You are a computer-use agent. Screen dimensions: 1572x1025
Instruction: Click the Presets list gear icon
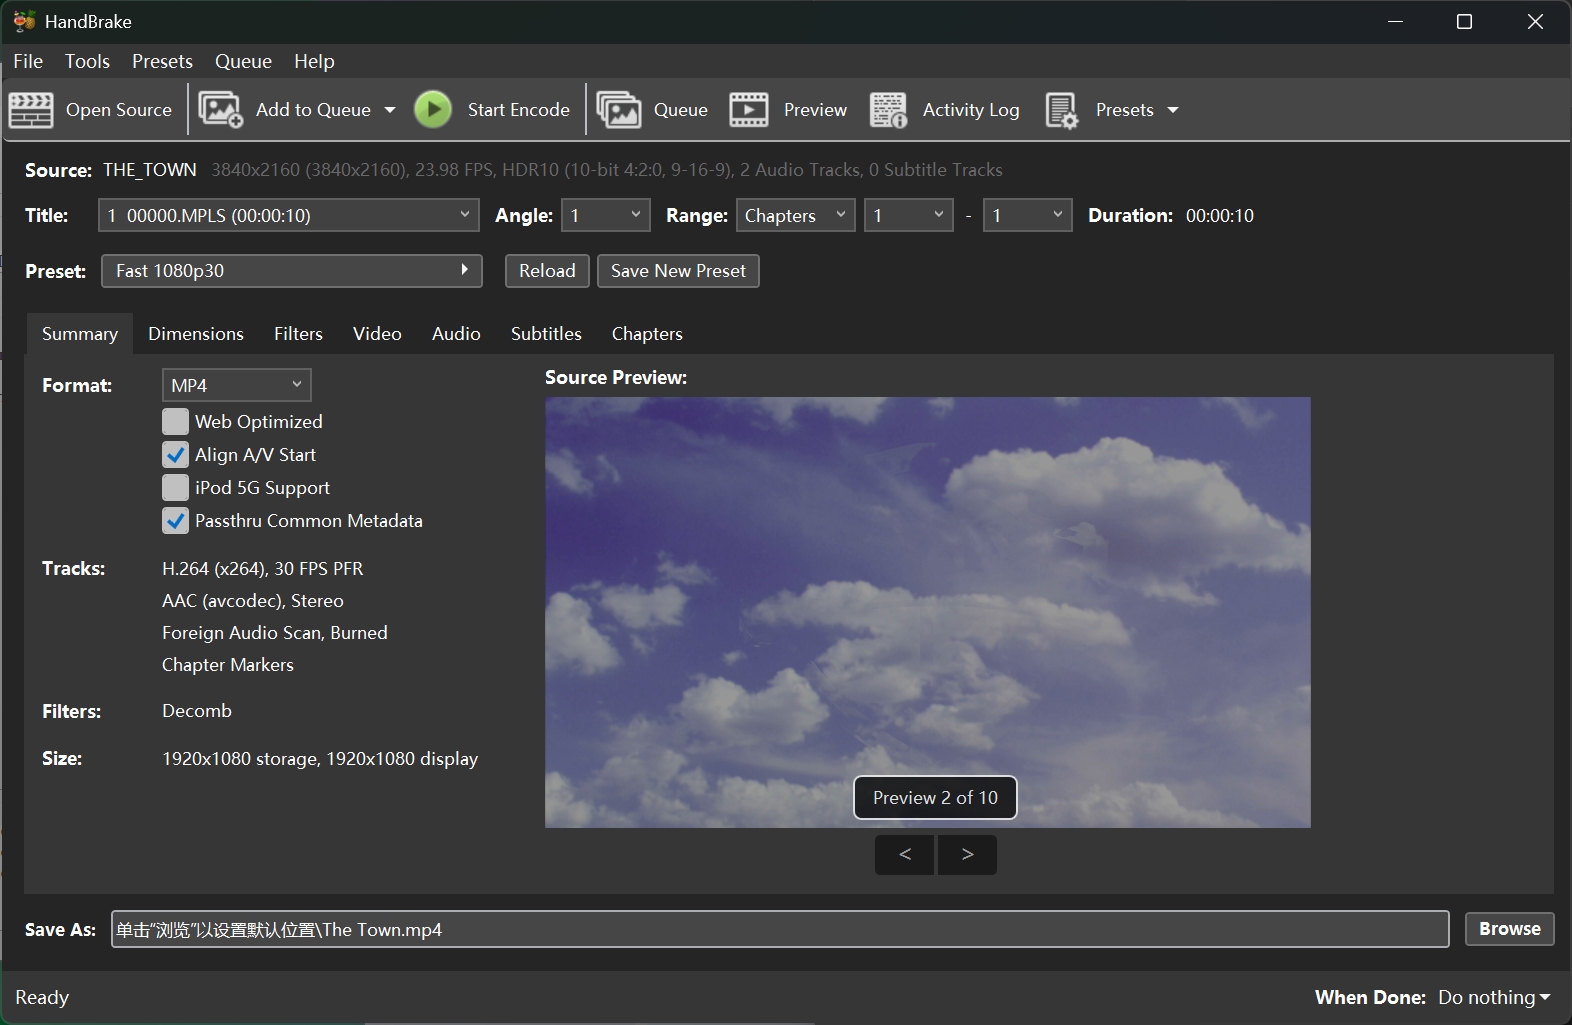coord(1062,110)
